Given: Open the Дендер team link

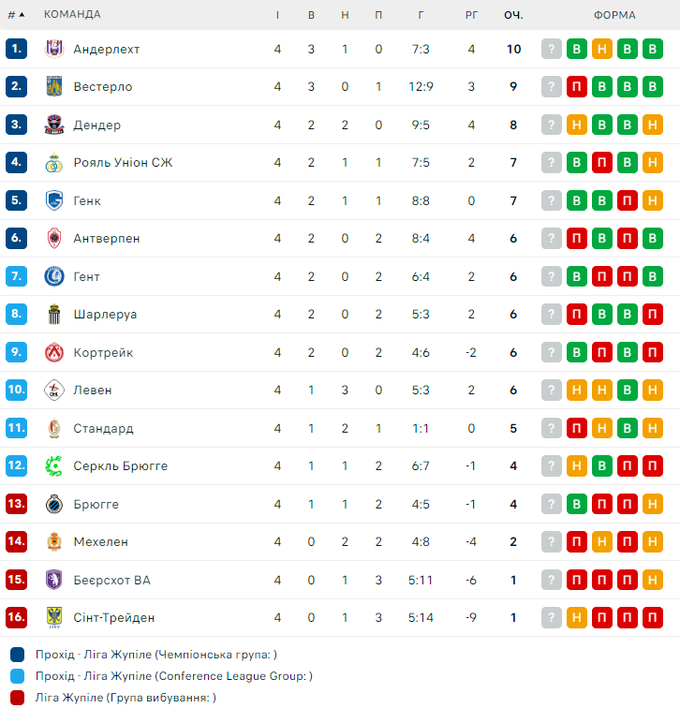Looking at the screenshot, I should [x=97, y=125].
